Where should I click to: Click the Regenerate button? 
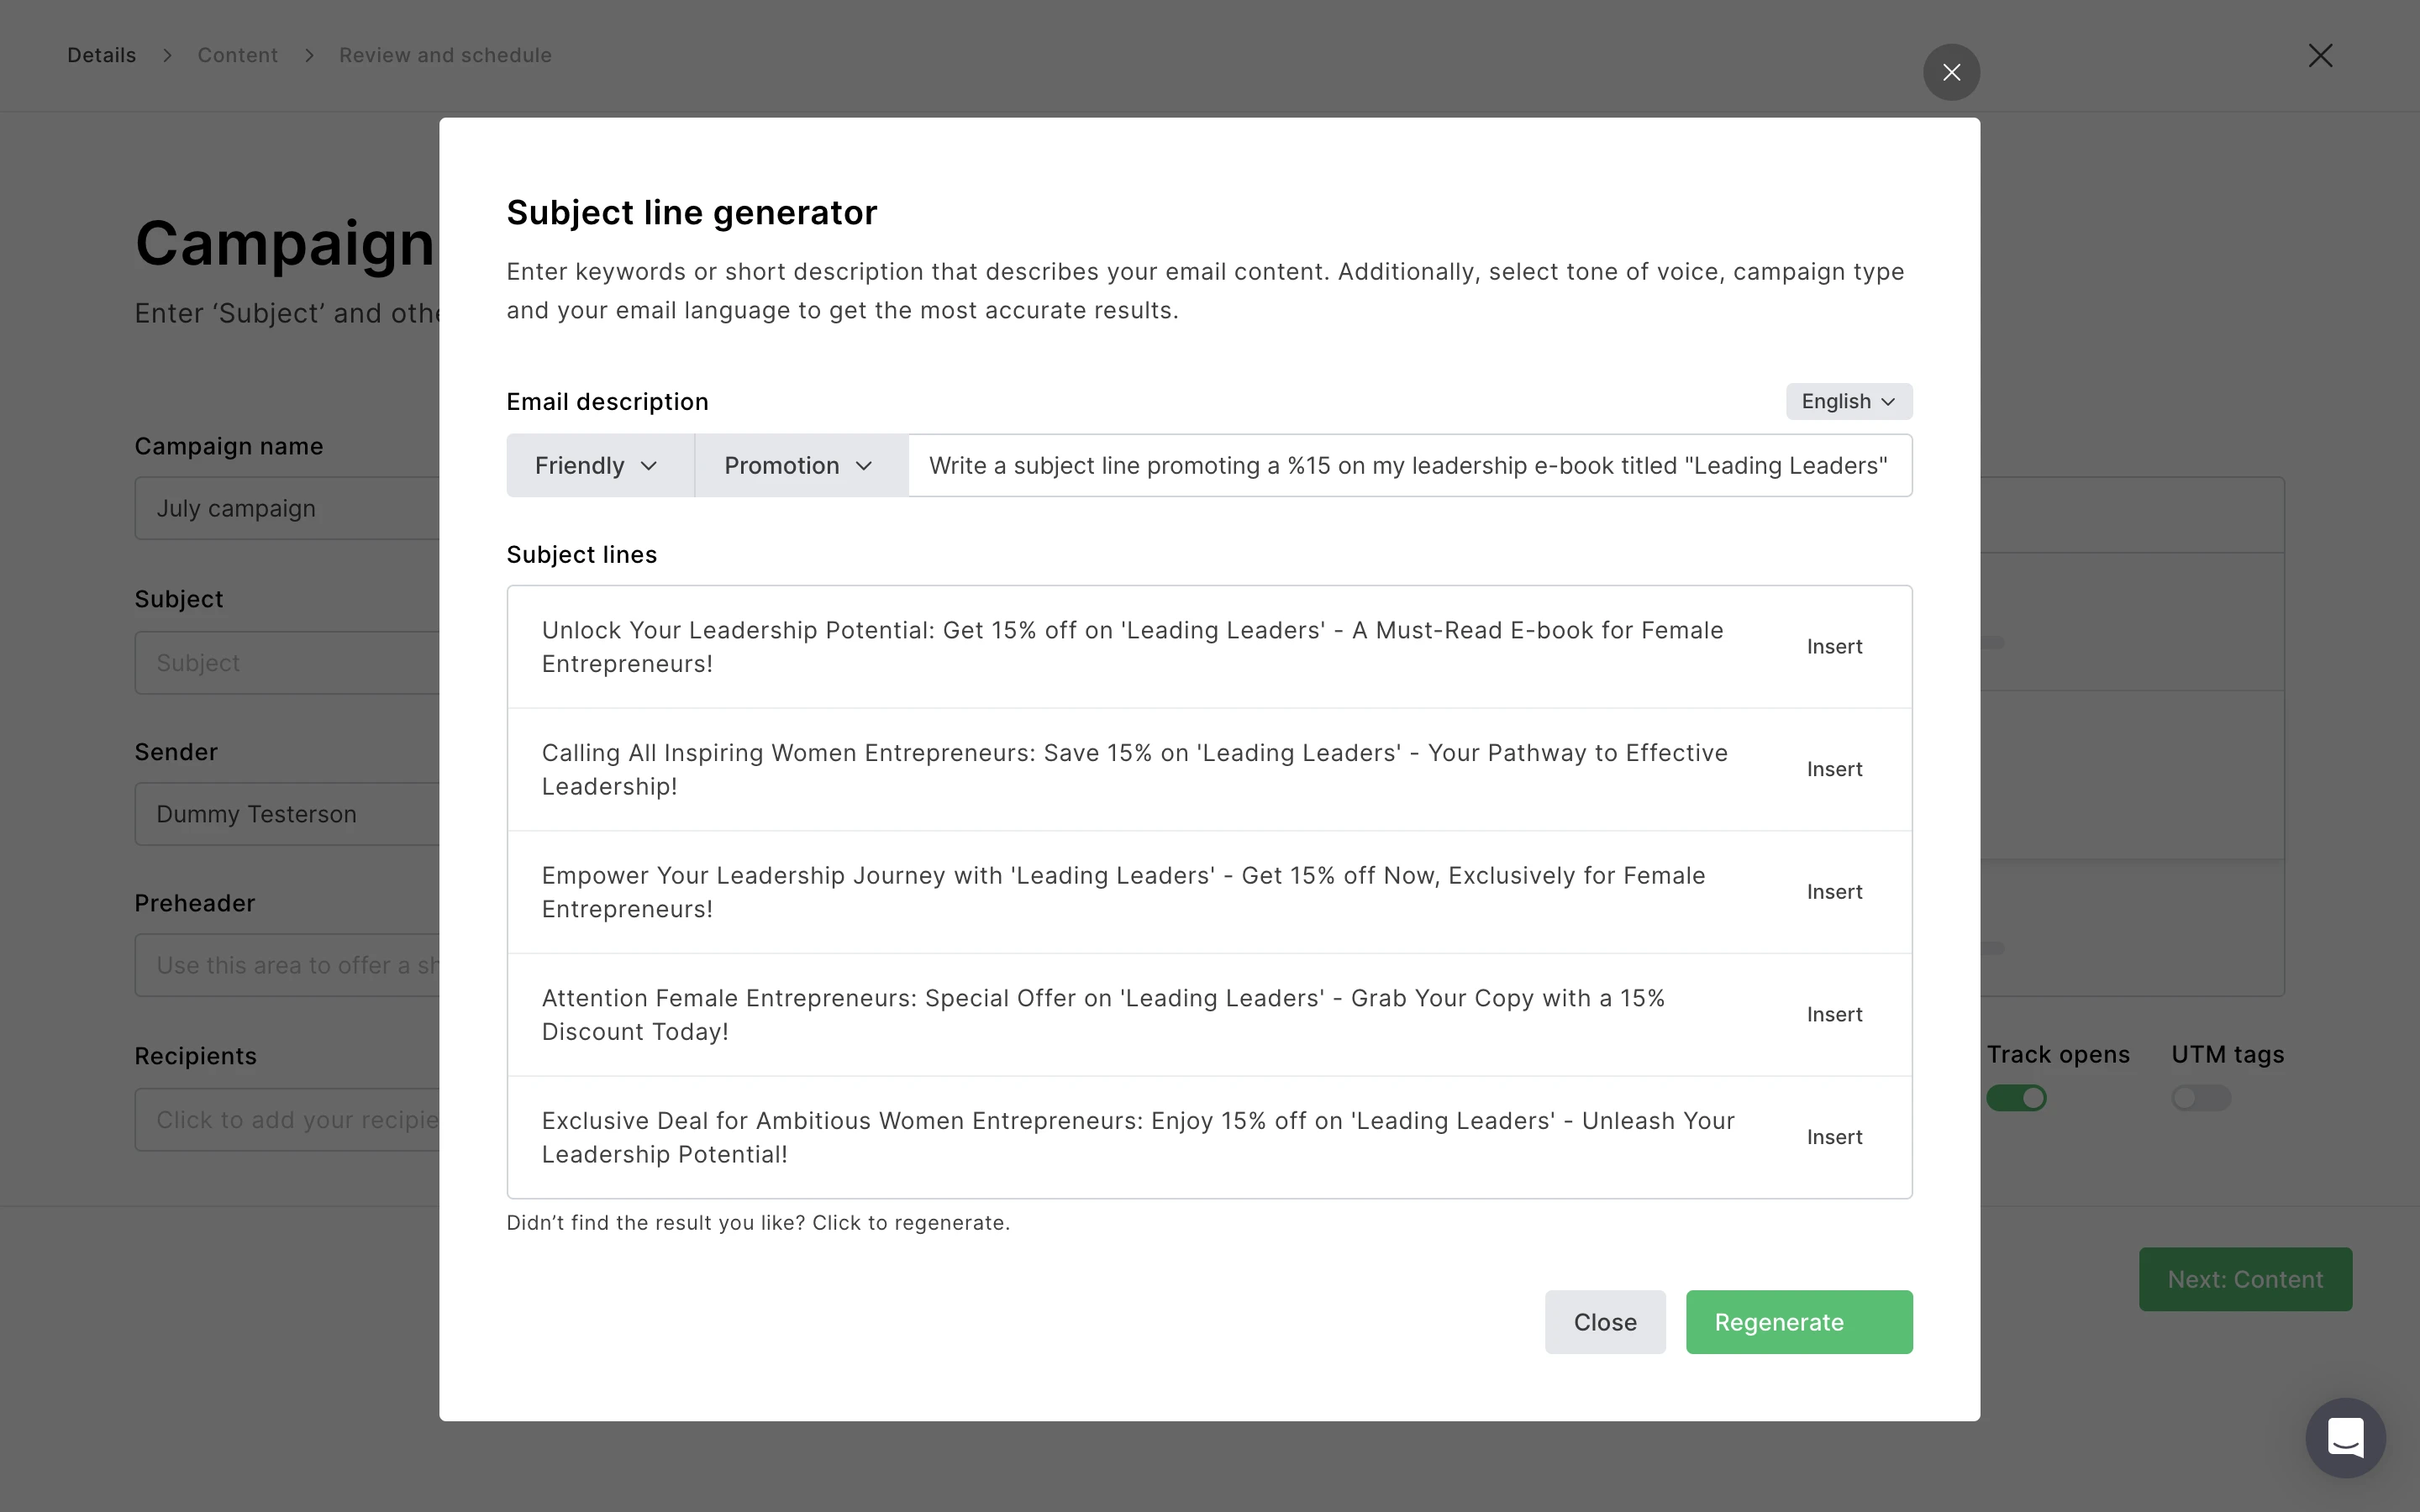(x=1798, y=1322)
